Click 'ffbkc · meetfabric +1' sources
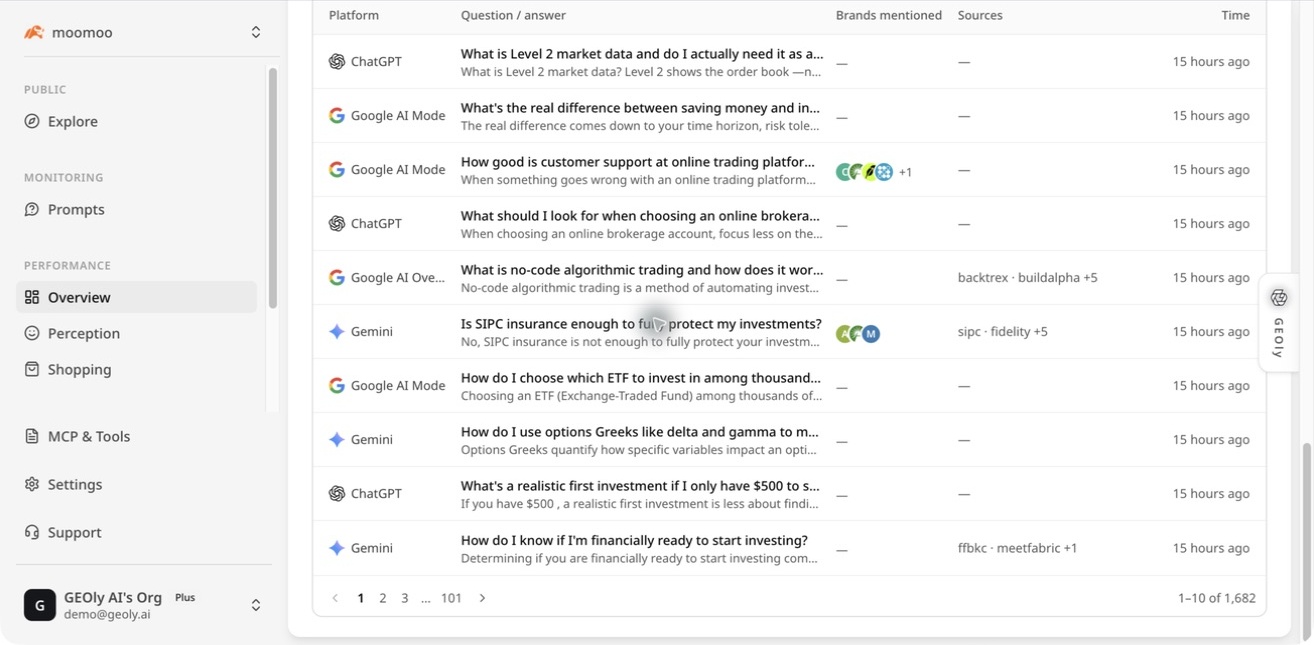The width and height of the screenshot is (1314, 645). tap(1018, 548)
